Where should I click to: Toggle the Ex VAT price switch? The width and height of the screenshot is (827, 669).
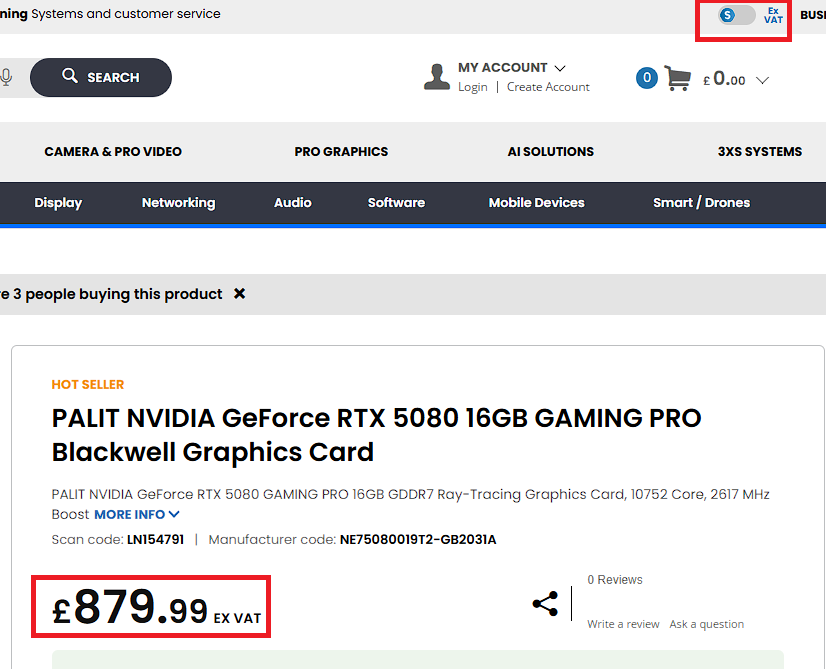[737, 15]
